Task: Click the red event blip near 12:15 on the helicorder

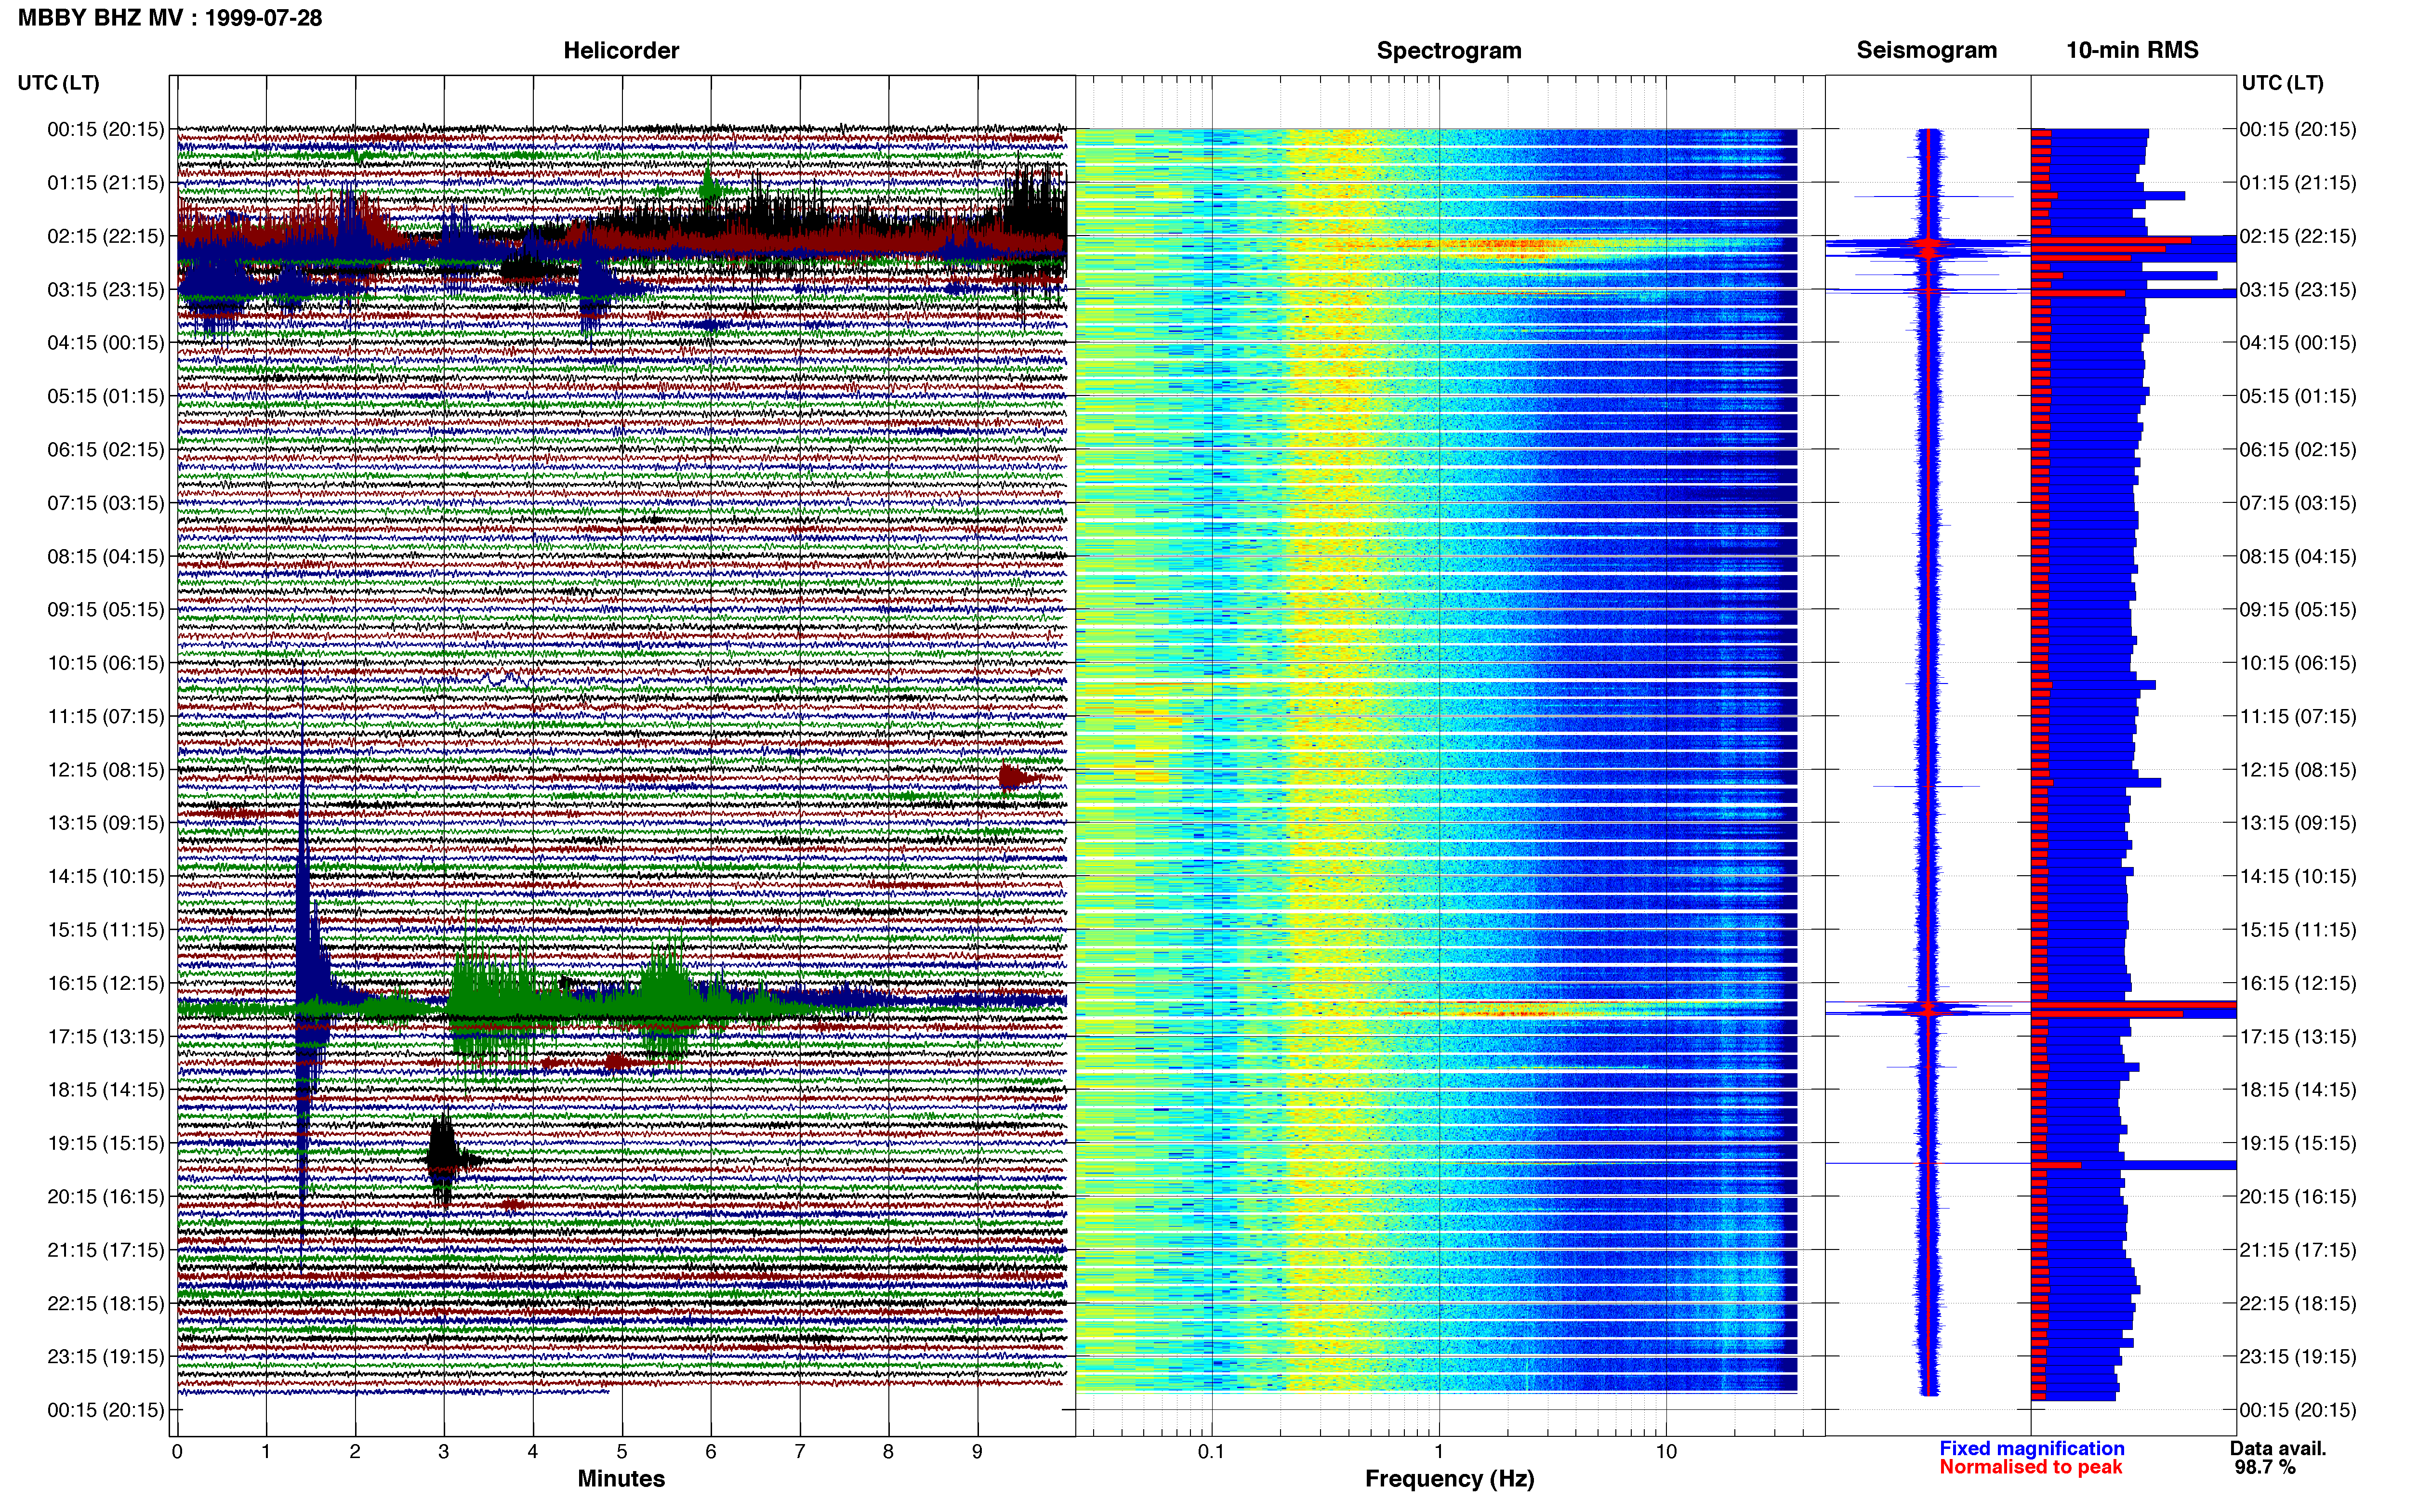Action: (x=1014, y=777)
